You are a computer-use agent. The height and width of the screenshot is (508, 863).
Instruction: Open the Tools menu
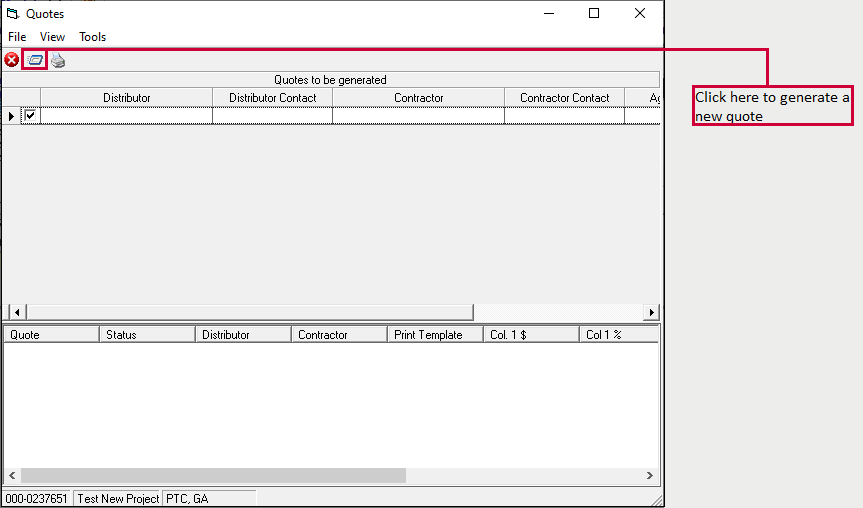[x=93, y=37]
